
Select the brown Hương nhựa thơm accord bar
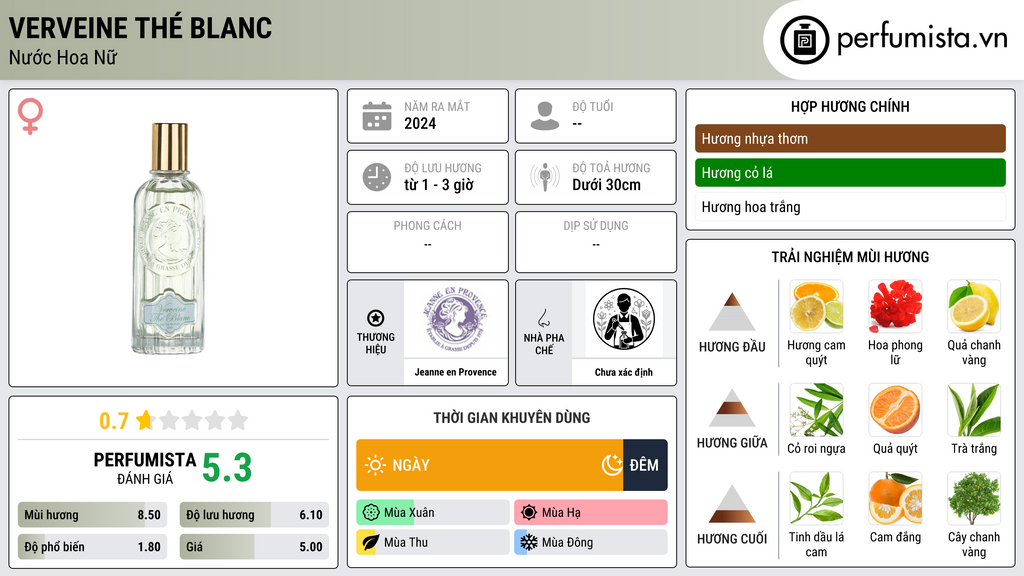[x=850, y=138]
